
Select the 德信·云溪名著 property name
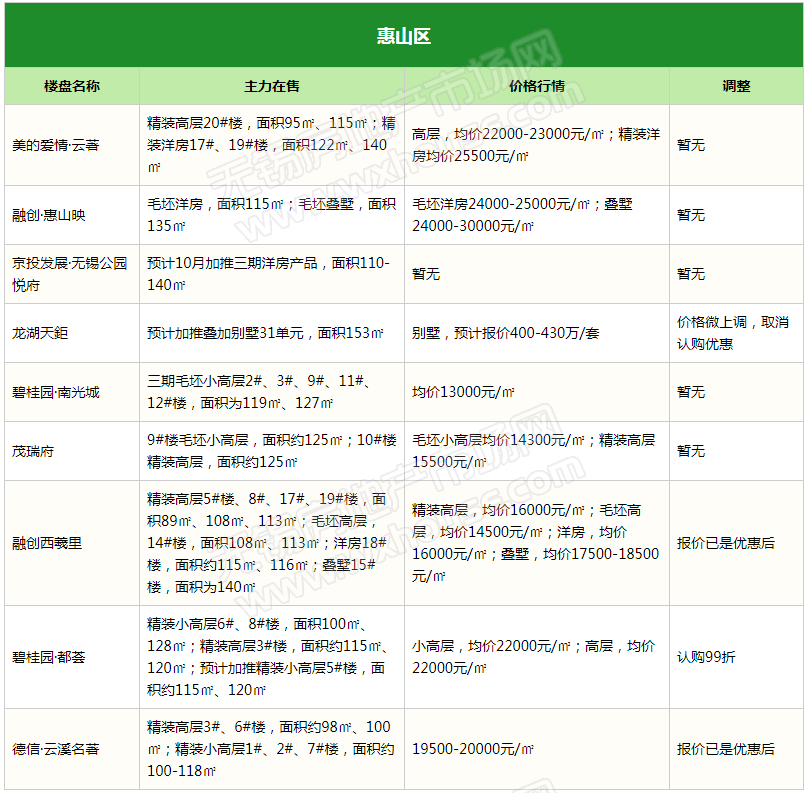56,749
